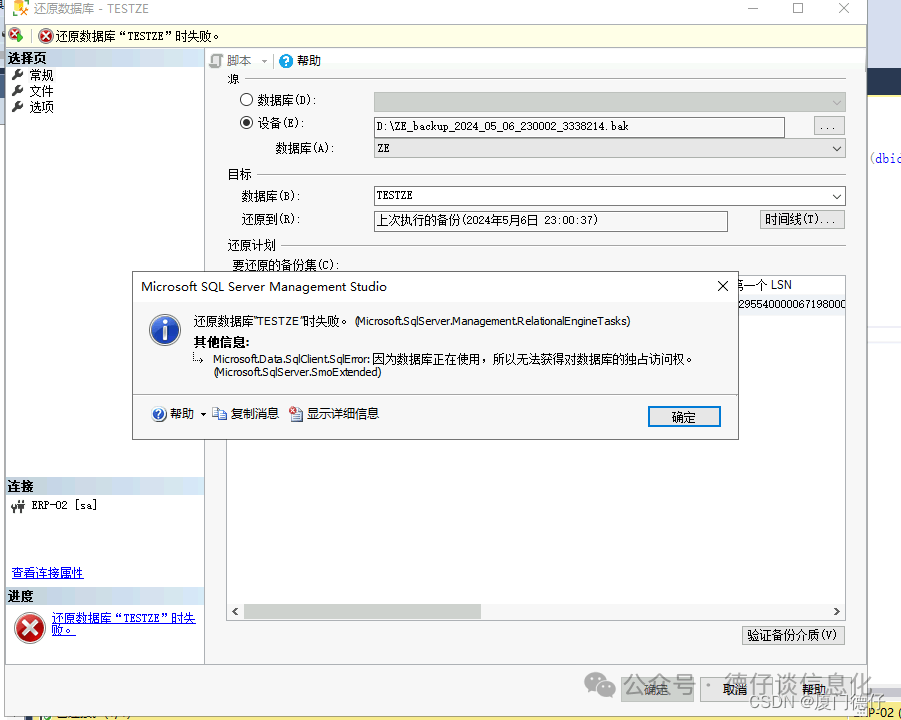Image resolution: width=901 pixels, height=720 pixels.
Task: Click the scroll right arrow of backup sets
Action: 837,611
